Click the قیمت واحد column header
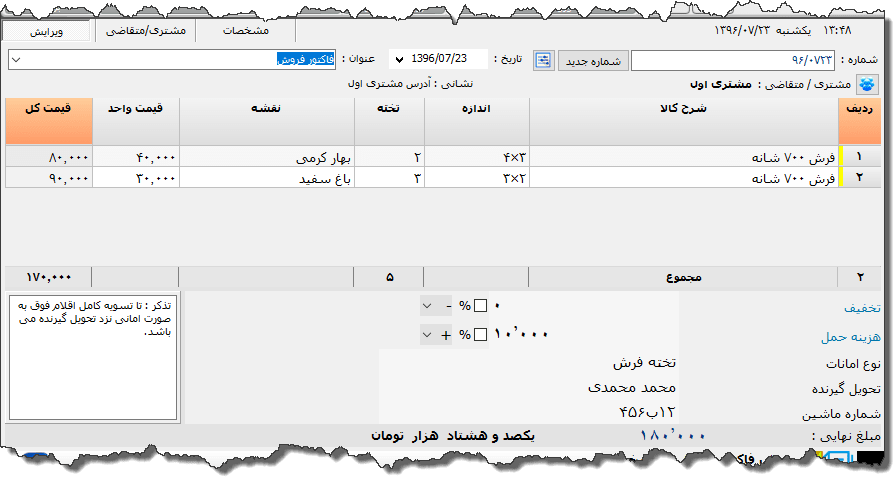 click(136, 121)
